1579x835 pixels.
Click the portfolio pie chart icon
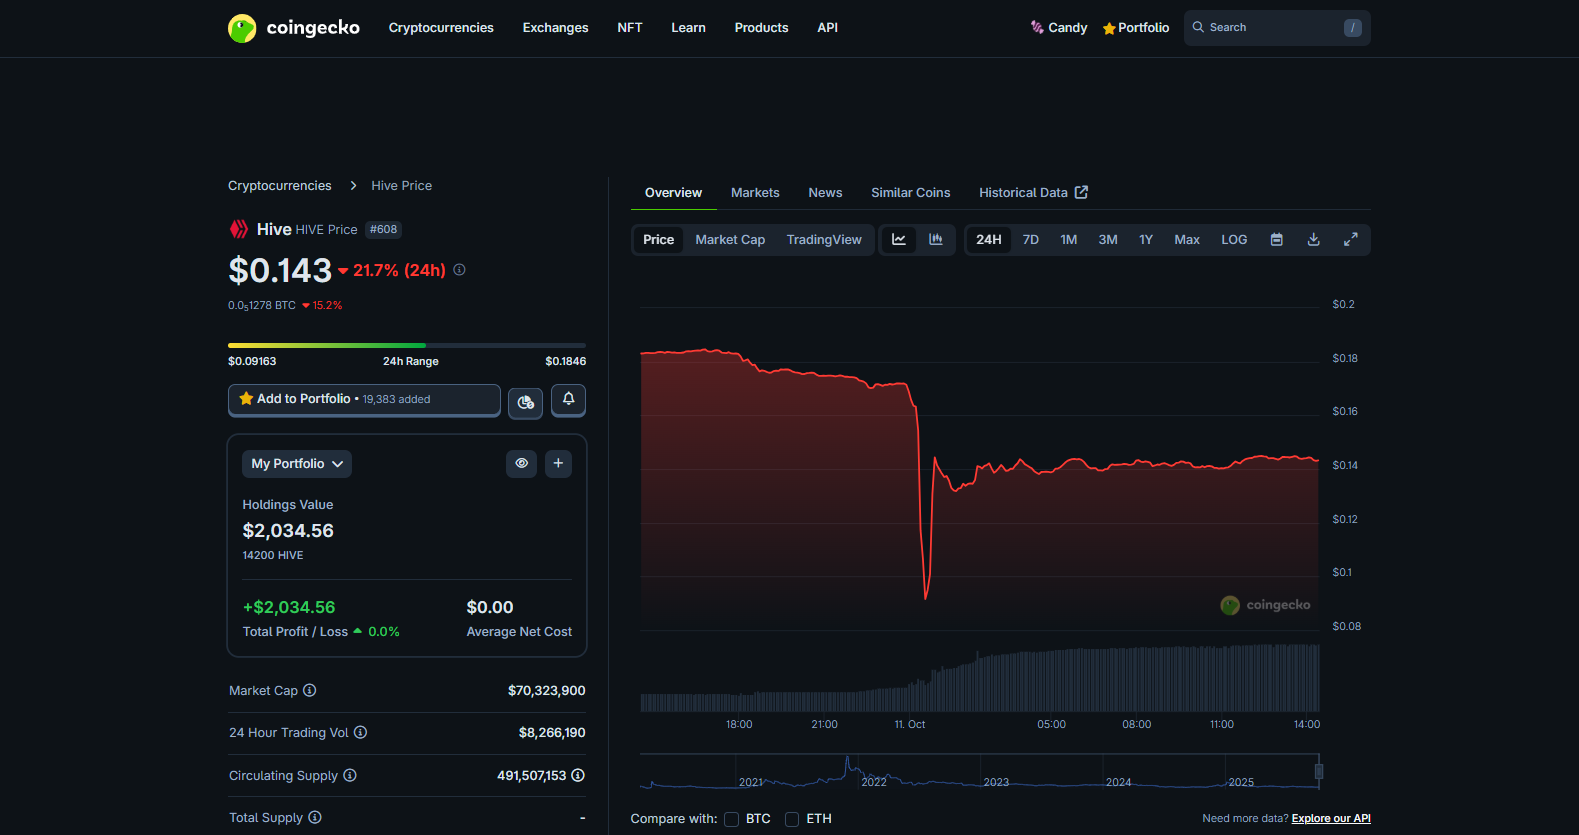click(x=525, y=402)
